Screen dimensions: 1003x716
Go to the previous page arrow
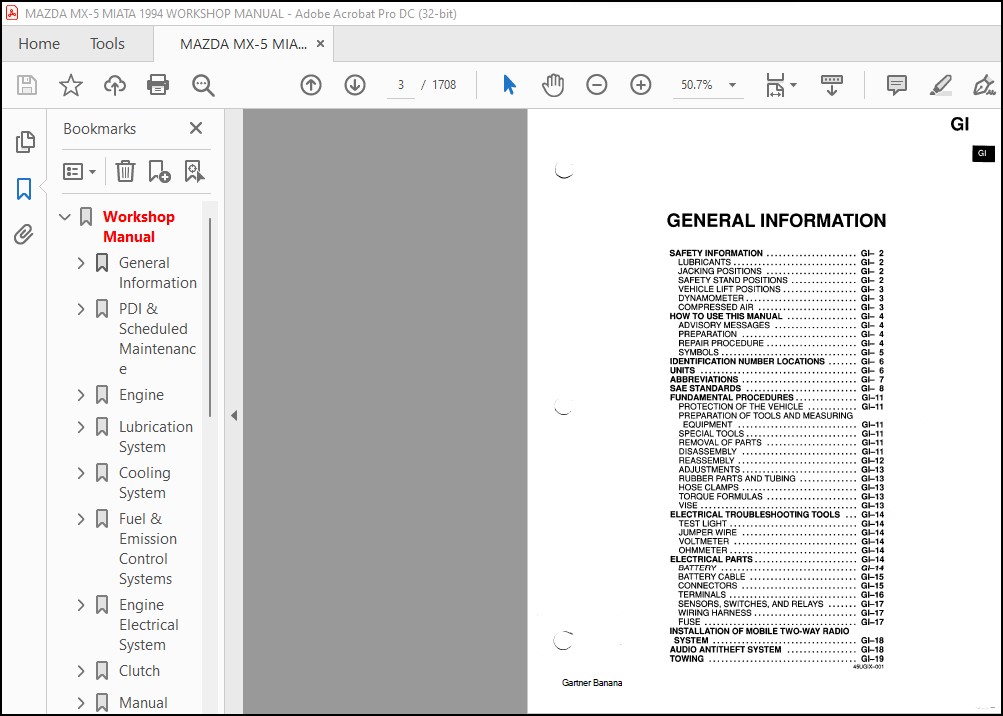[311, 85]
